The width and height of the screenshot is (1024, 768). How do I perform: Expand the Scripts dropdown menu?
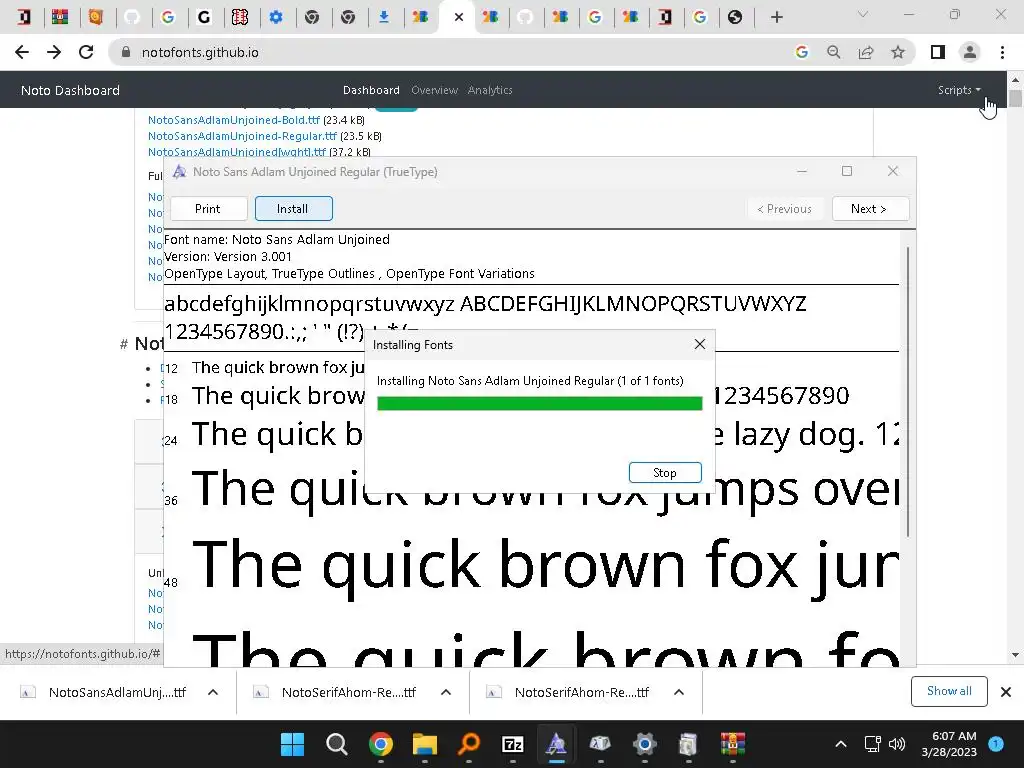(x=959, y=90)
